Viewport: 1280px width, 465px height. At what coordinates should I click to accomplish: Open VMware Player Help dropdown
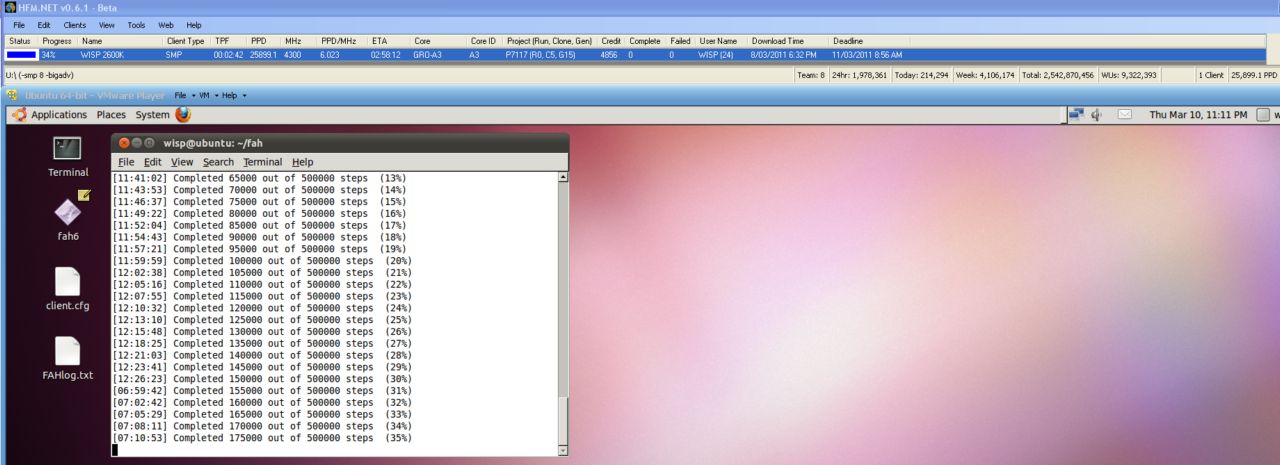(234, 95)
